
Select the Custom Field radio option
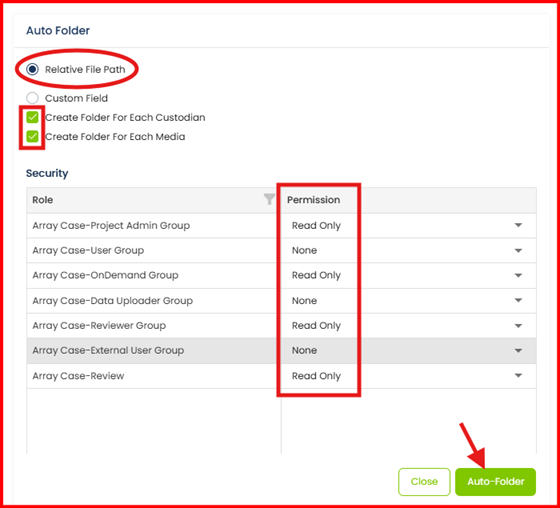coord(32,98)
